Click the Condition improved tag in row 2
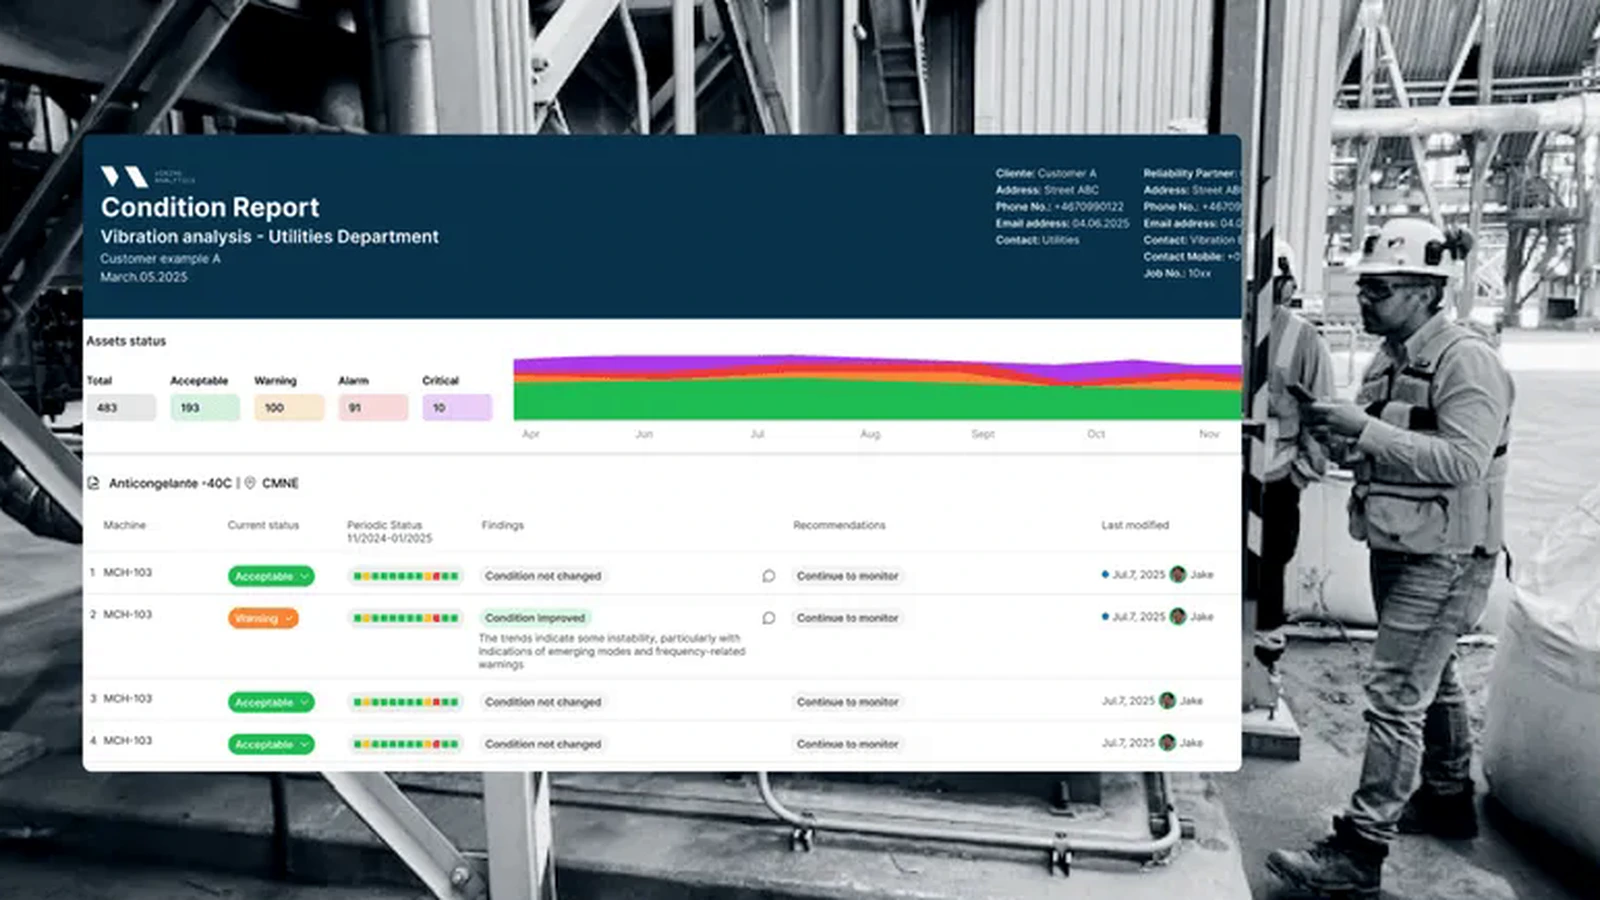The height and width of the screenshot is (900, 1600). point(535,618)
